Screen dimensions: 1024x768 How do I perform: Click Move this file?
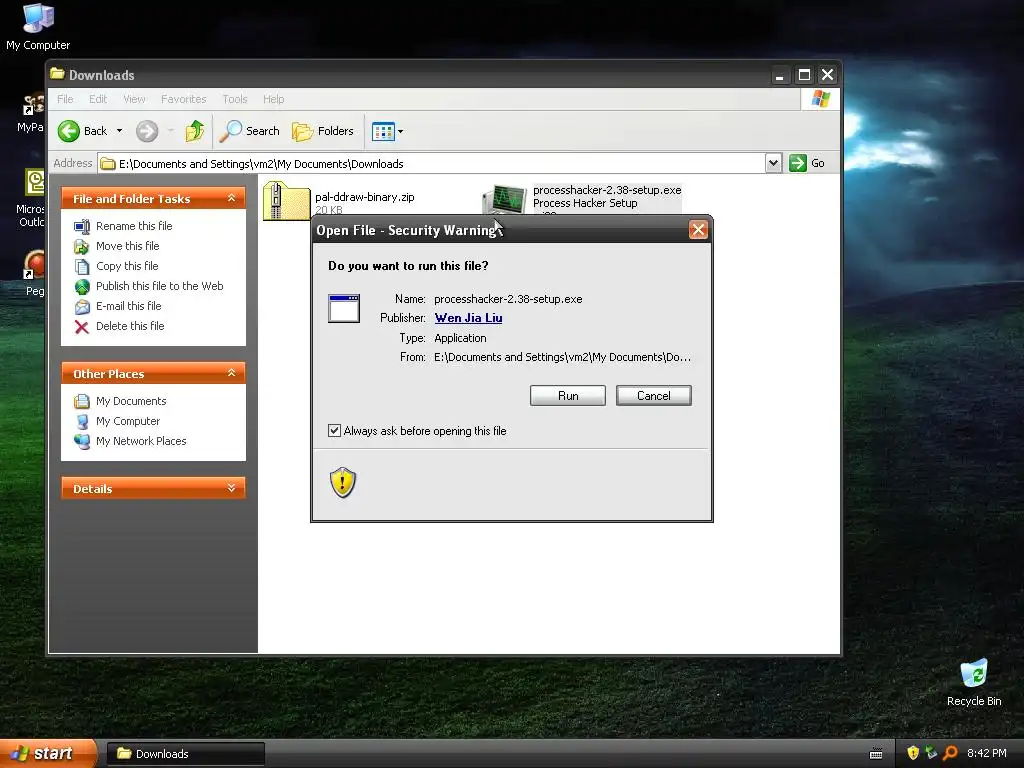127,246
